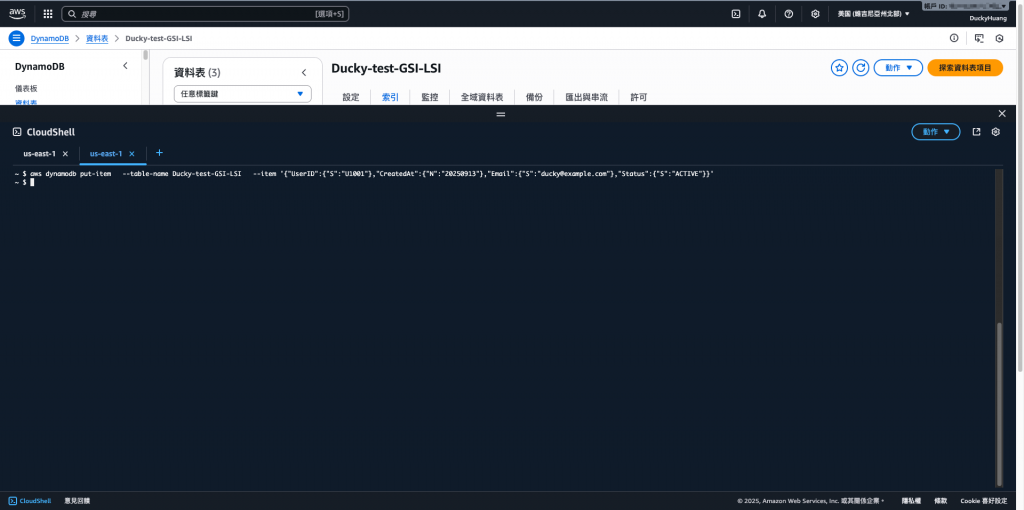This screenshot has height=510, width=1024.
Task: Open 儀表板 in side navigation
Action: 27,88
